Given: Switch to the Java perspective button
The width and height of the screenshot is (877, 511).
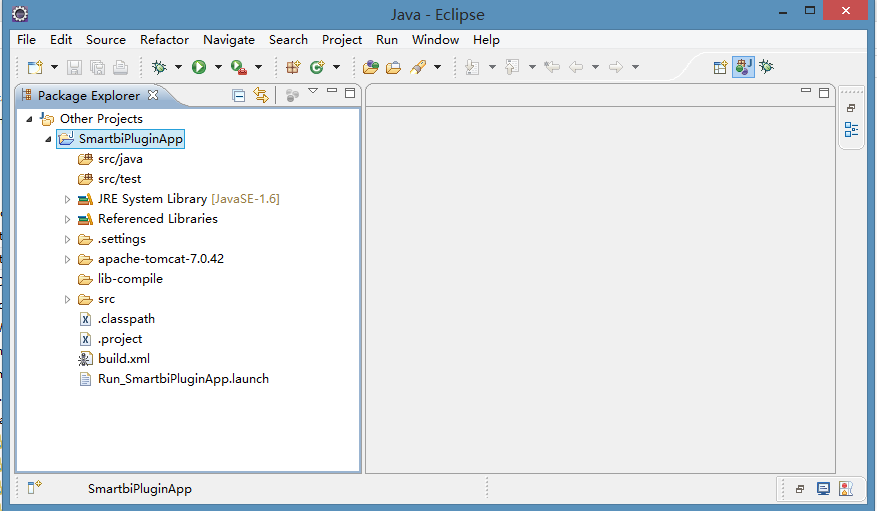Looking at the screenshot, I should (x=743, y=67).
